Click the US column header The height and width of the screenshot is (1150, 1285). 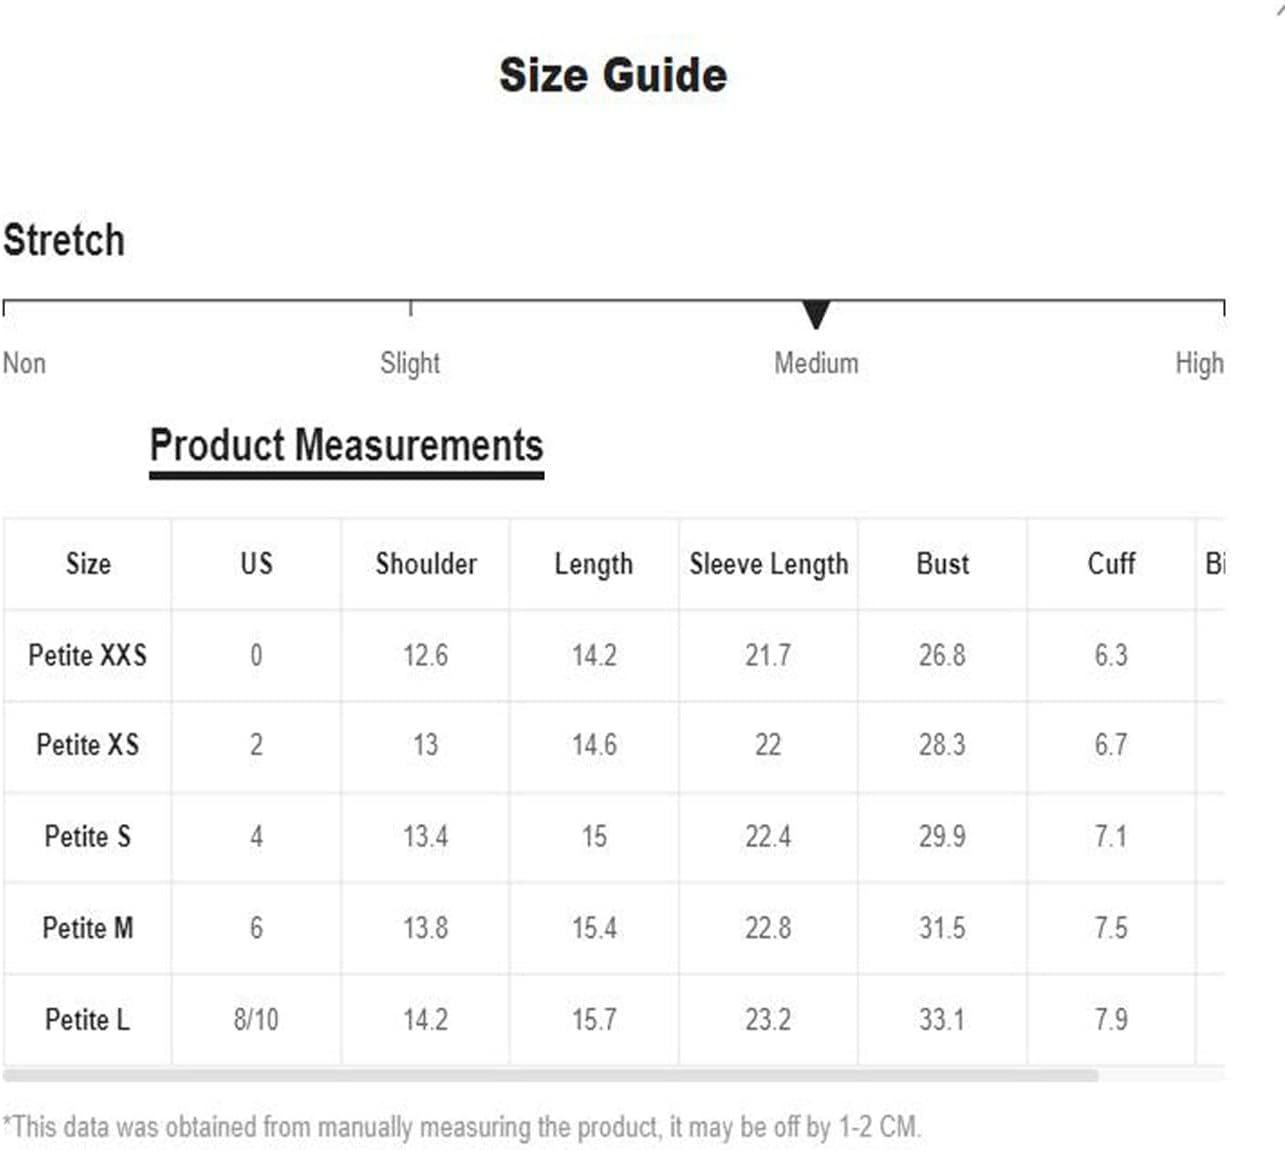pyautogui.click(x=256, y=564)
